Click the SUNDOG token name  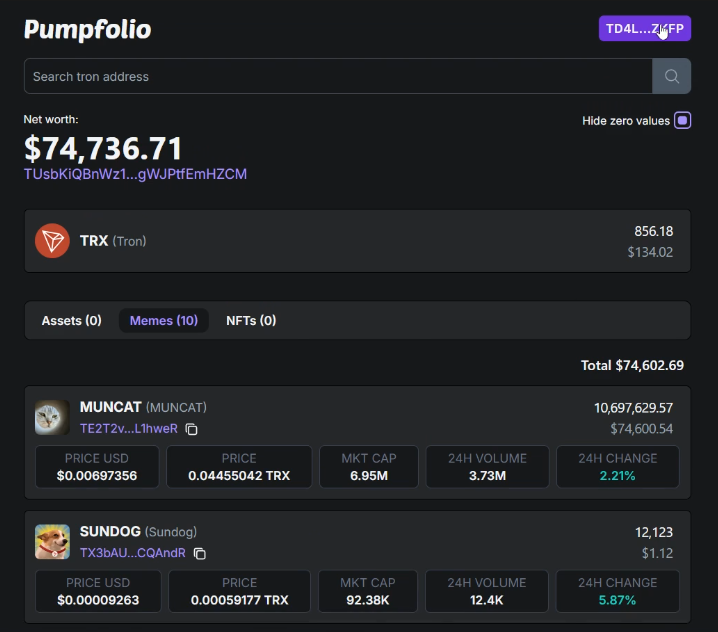click(x=110, y=531)
